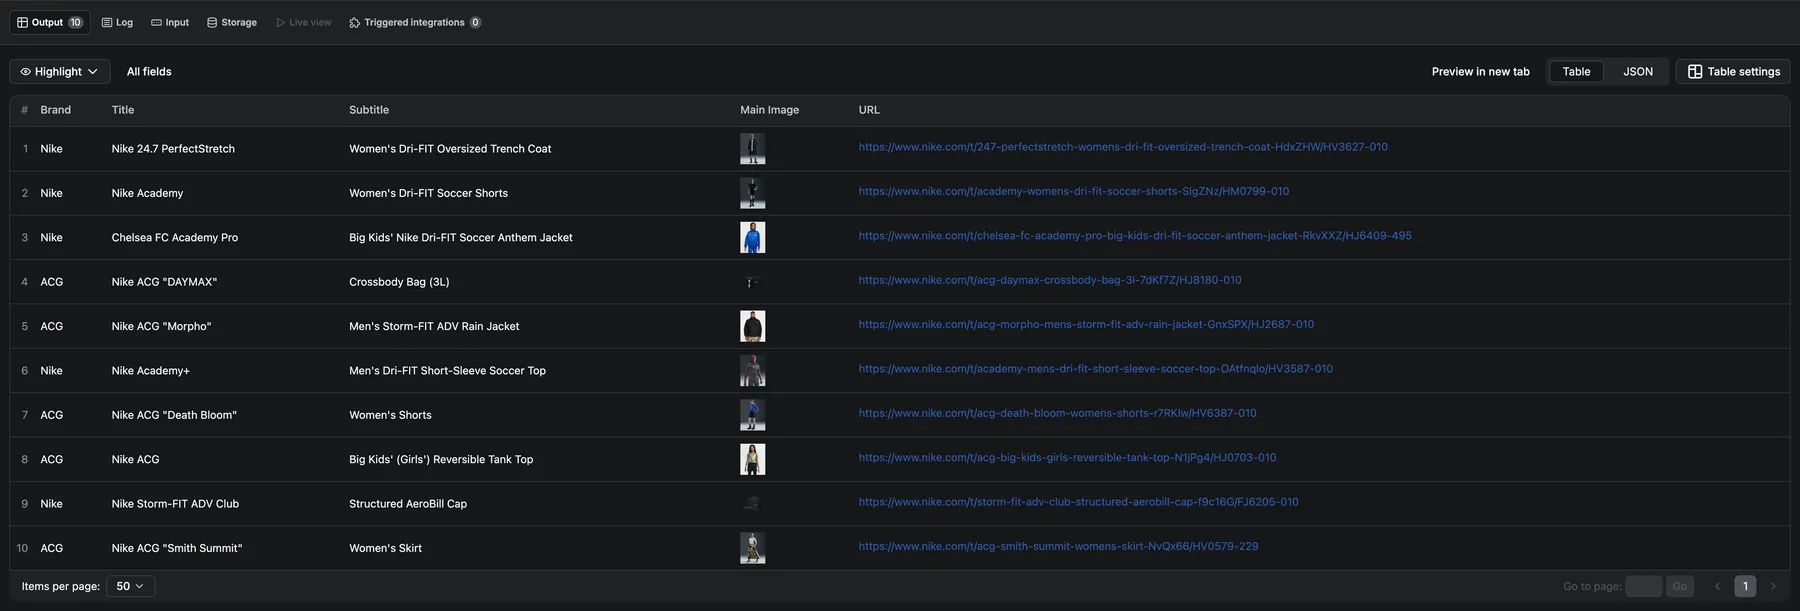Click the AeroBill Cap thumbnail
The height and width of the screenshot is (611, 1800).
(x=752, y=504)
